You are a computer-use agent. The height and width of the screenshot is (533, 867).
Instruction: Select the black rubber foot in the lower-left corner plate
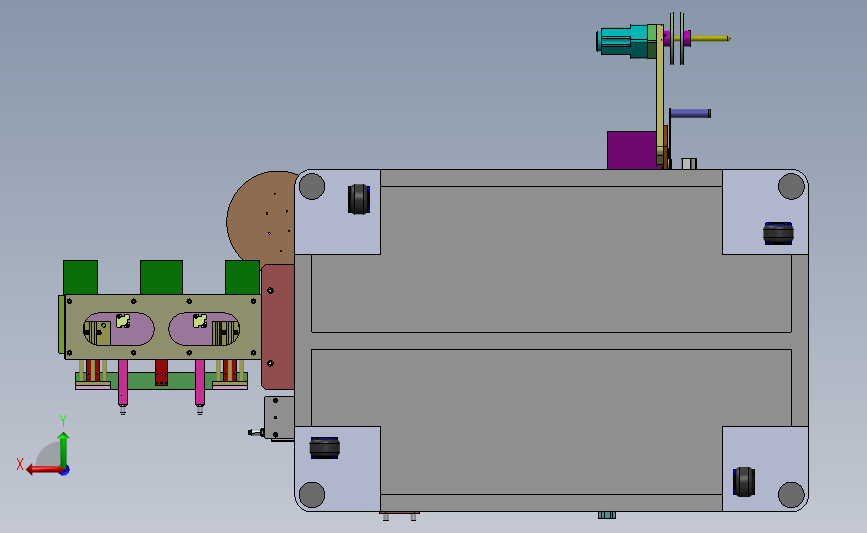tap(325, 448)
